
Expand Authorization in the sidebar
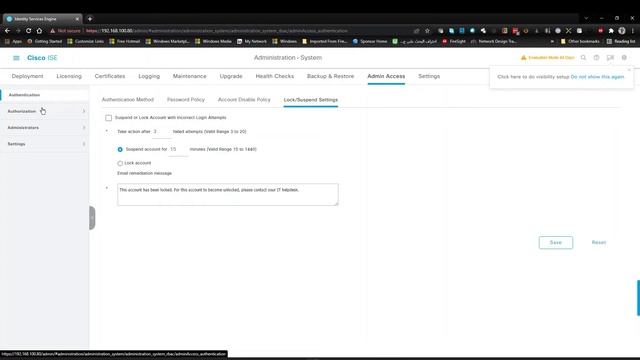pyautogui.click(x=44, y=111)
